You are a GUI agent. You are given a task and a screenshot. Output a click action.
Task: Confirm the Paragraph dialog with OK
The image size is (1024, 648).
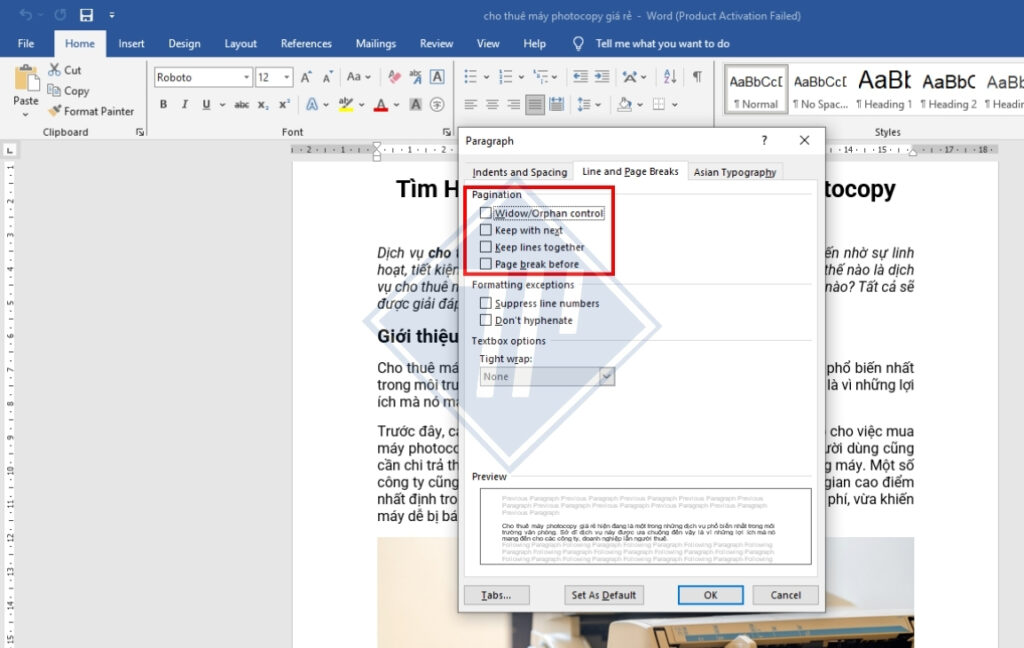tap(711, 595)
